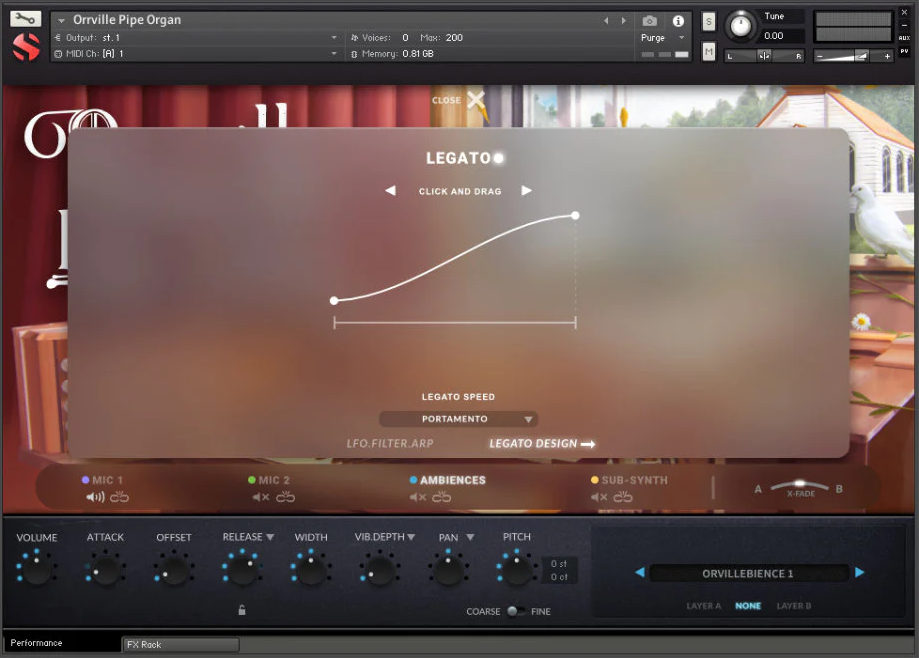Click the red Soundiron logo
The width and height of the screenshot is (919, 658).
[24, 45]
